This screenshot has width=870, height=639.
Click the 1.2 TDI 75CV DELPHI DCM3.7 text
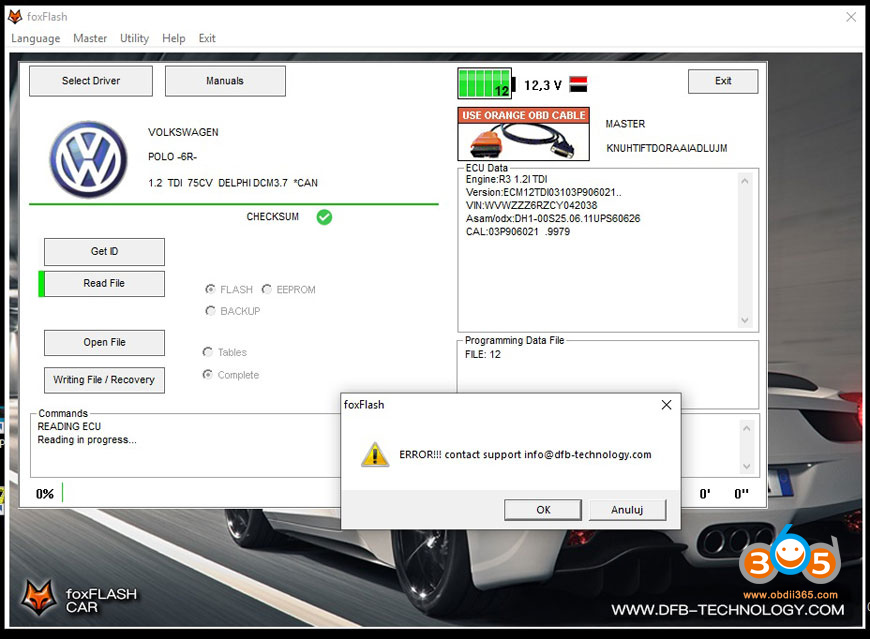(x=233, y=183)
